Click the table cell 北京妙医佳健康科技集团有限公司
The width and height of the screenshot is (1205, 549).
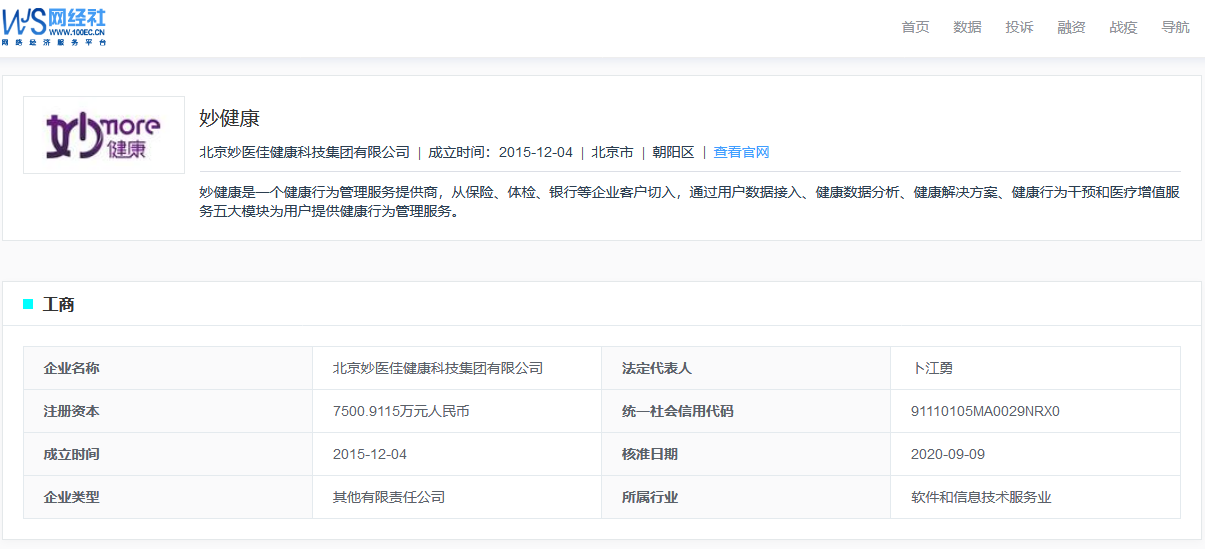pyautogui.click(x=457, y=368)
